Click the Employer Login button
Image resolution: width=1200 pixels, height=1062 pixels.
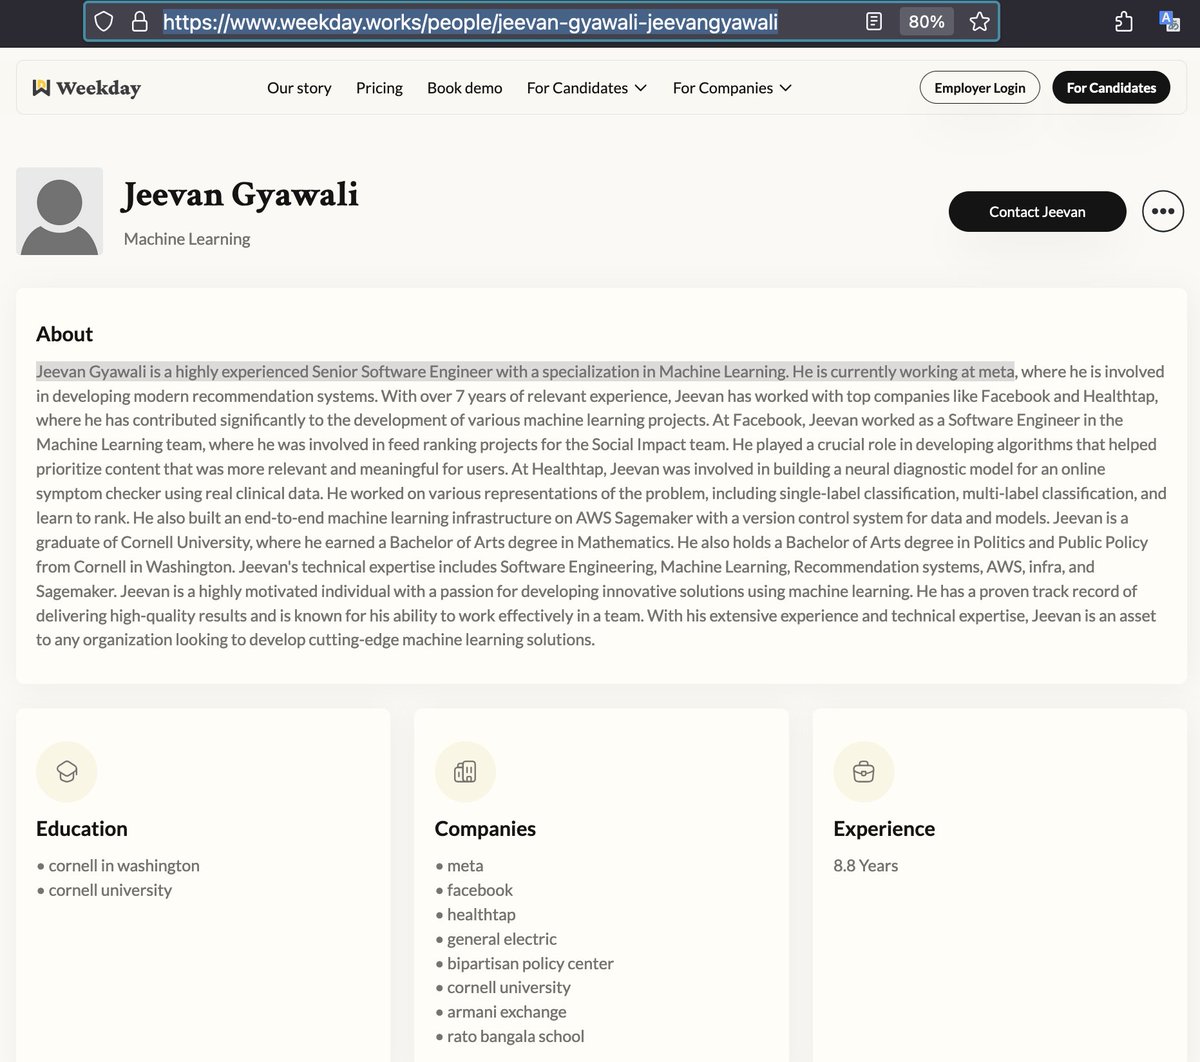(x=980, y=88)
